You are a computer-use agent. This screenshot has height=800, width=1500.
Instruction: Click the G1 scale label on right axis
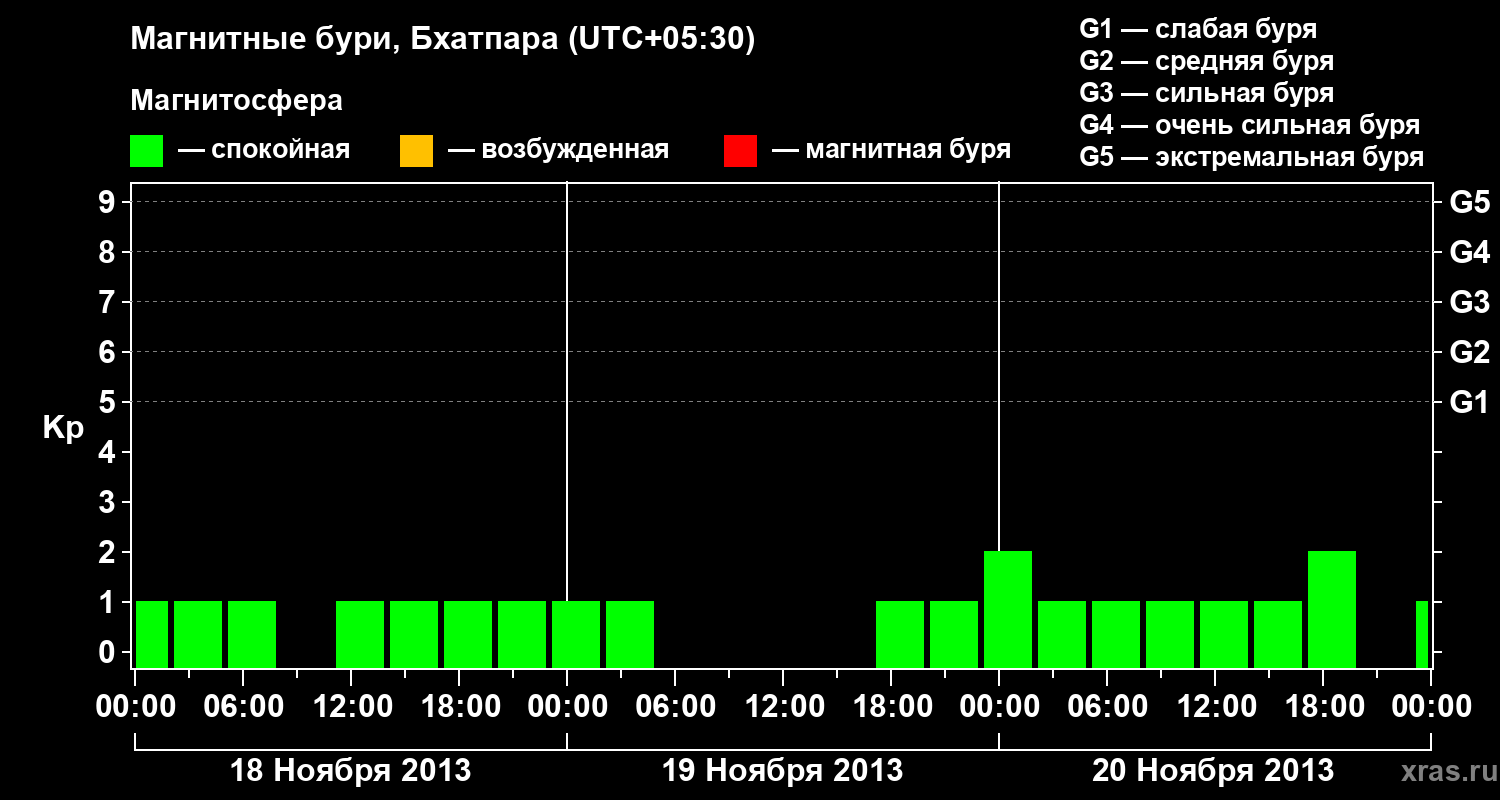pyautogui.click(x=1470, y=402)
